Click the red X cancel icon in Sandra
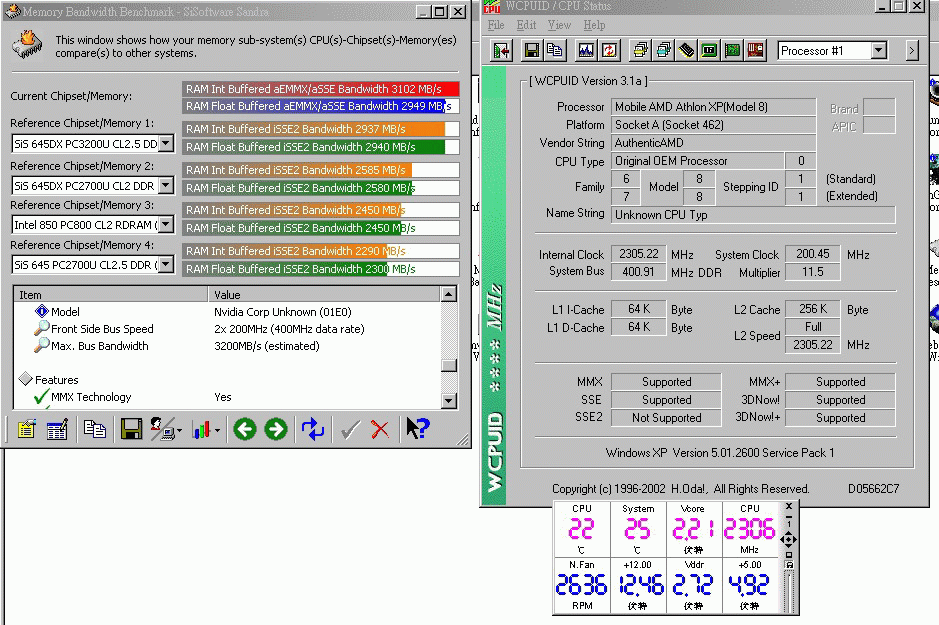Screen dimensions: 939x625 (380, 429)
